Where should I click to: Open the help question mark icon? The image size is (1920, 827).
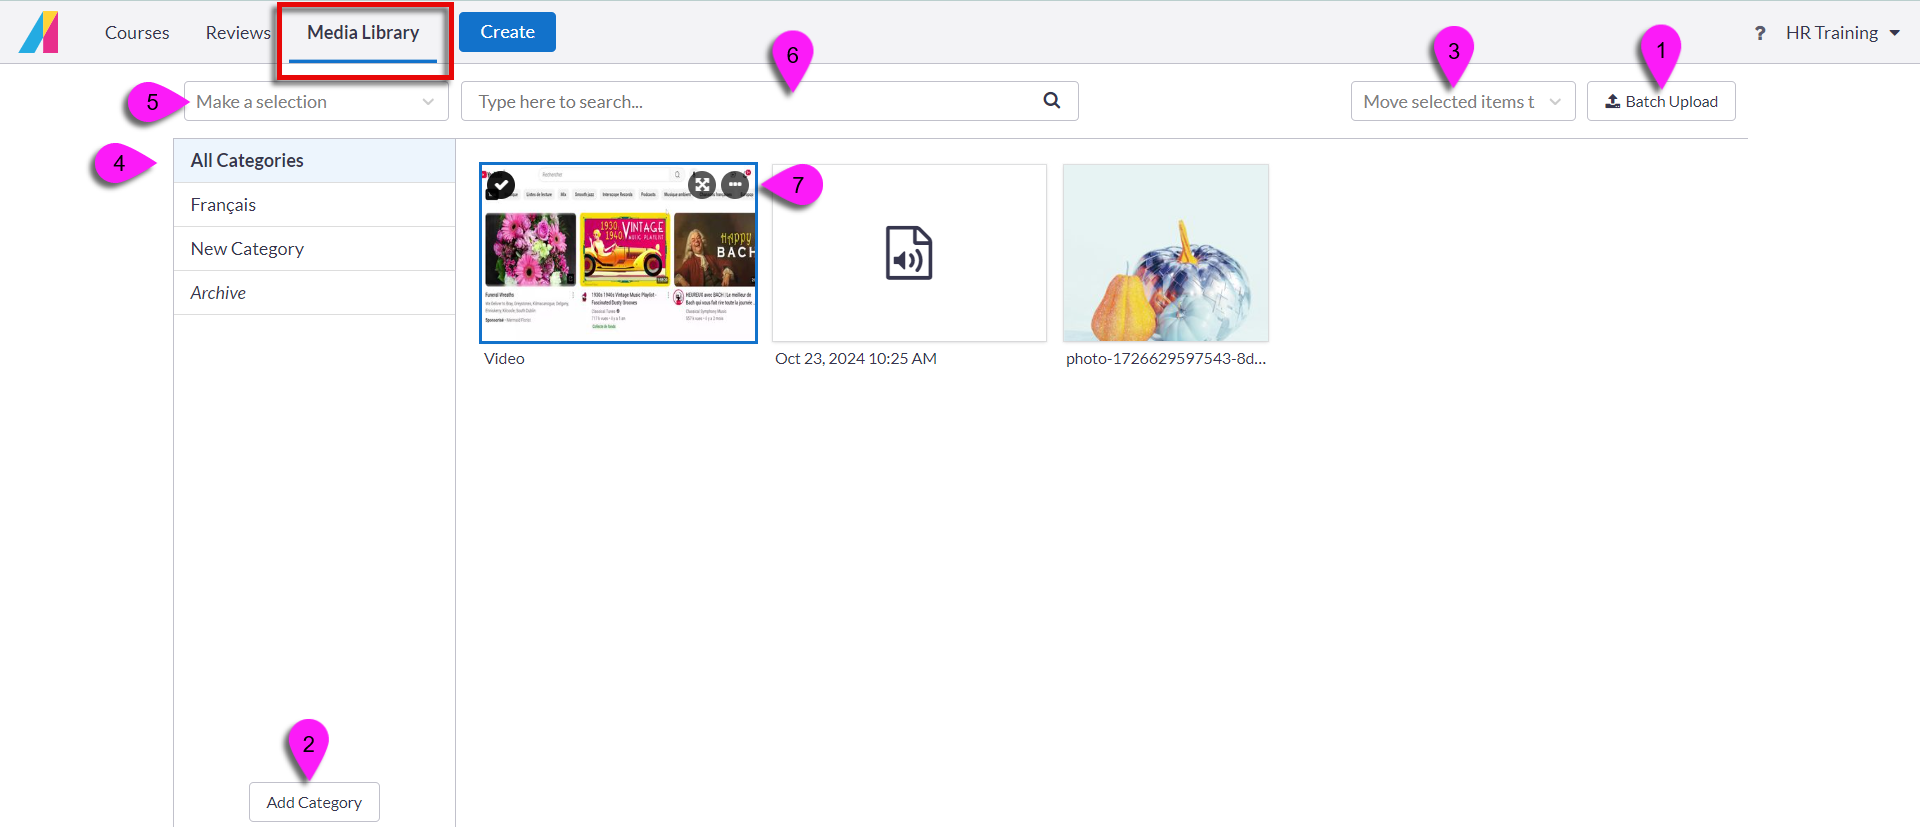[1760, 33]
